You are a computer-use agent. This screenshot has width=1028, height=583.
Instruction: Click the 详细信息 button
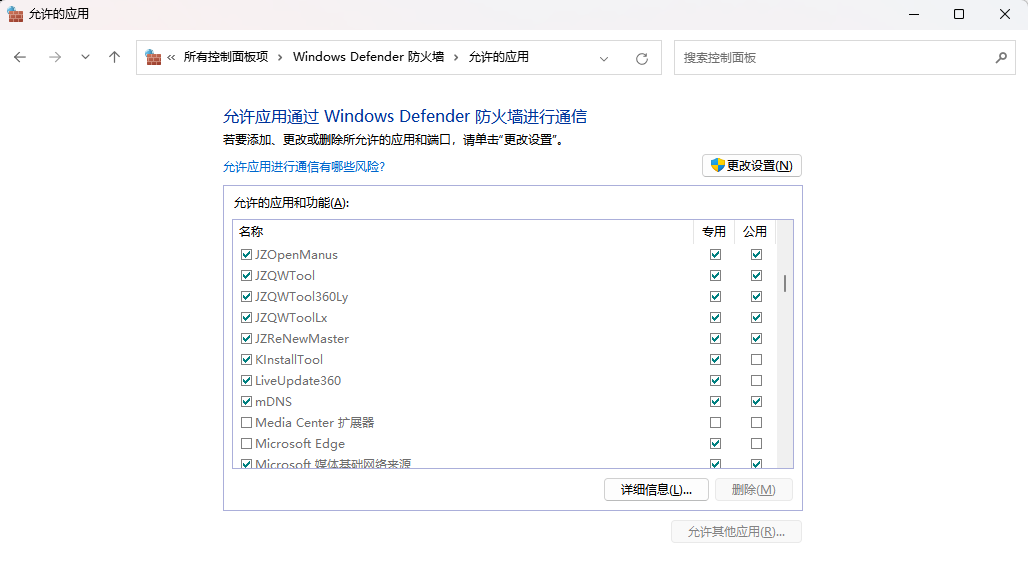point(656,490)
